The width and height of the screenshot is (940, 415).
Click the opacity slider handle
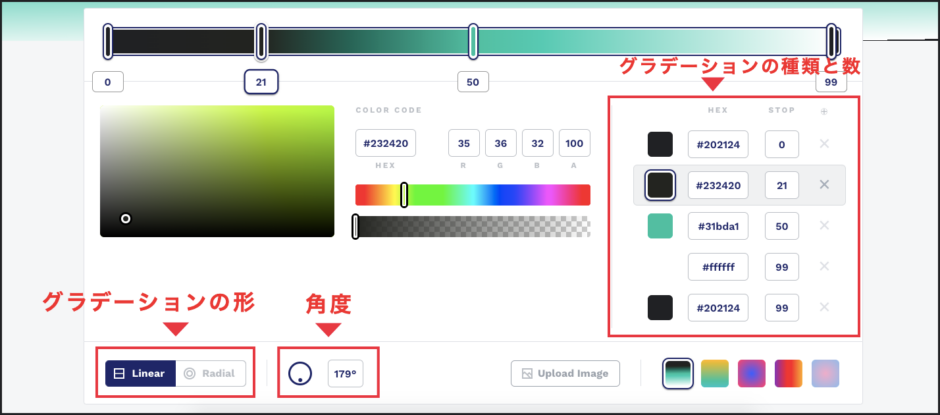pyautogui.click(x=355, y=227)
